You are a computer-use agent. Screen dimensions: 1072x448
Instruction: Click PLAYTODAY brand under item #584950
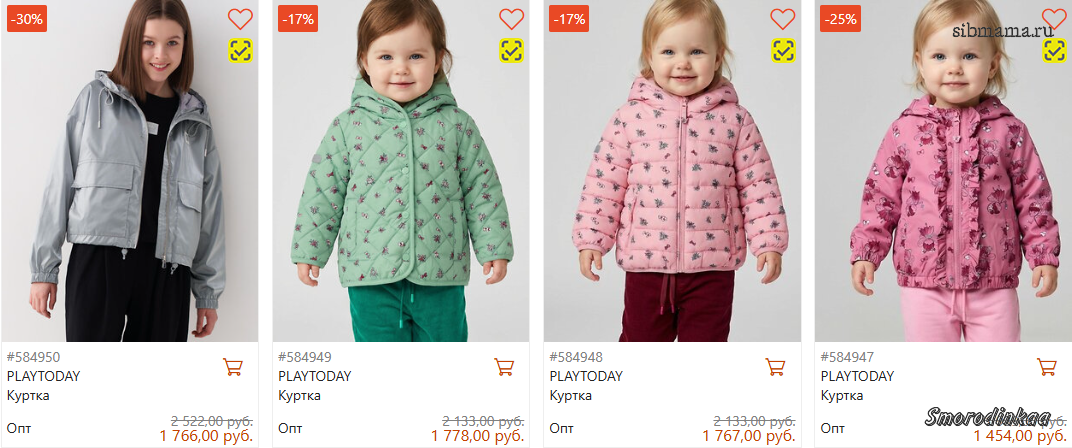(43, 376)
